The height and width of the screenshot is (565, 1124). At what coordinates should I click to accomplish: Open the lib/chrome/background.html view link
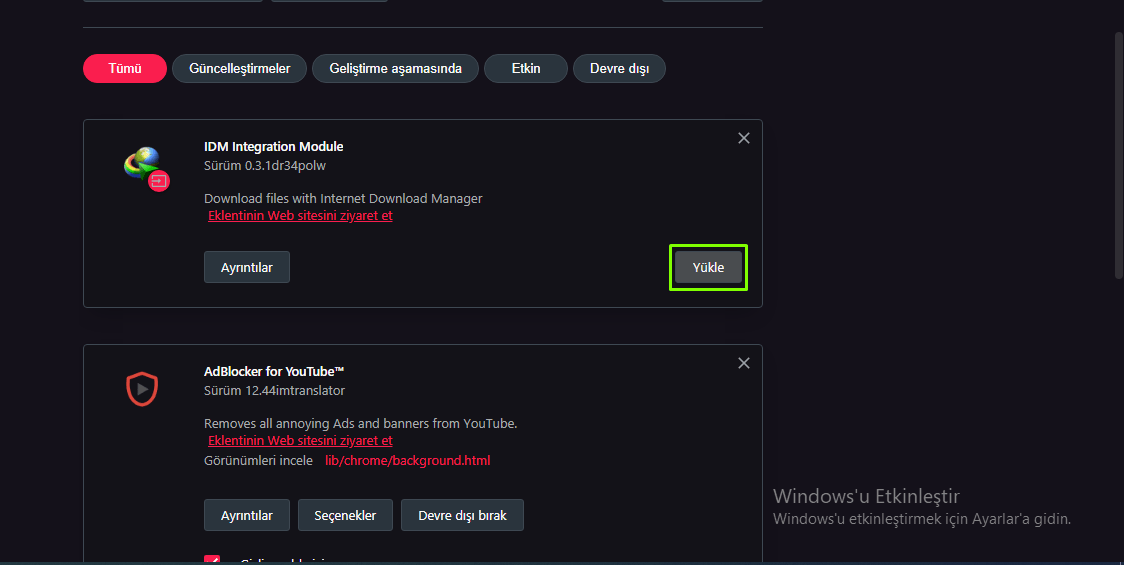[407, 461]
